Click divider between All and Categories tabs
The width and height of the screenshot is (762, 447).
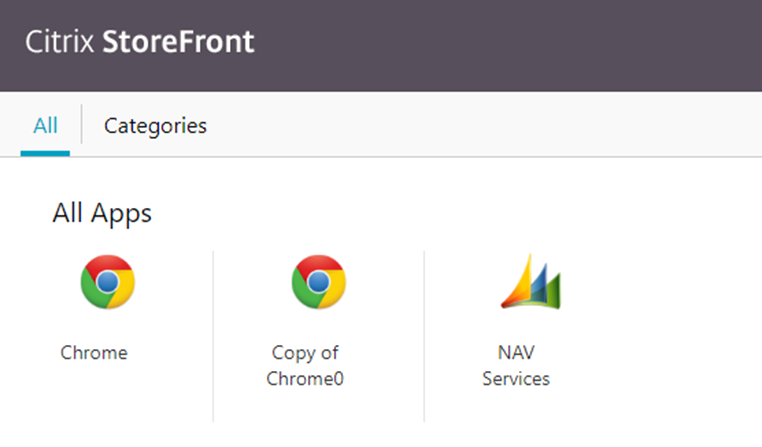point(81,126)
